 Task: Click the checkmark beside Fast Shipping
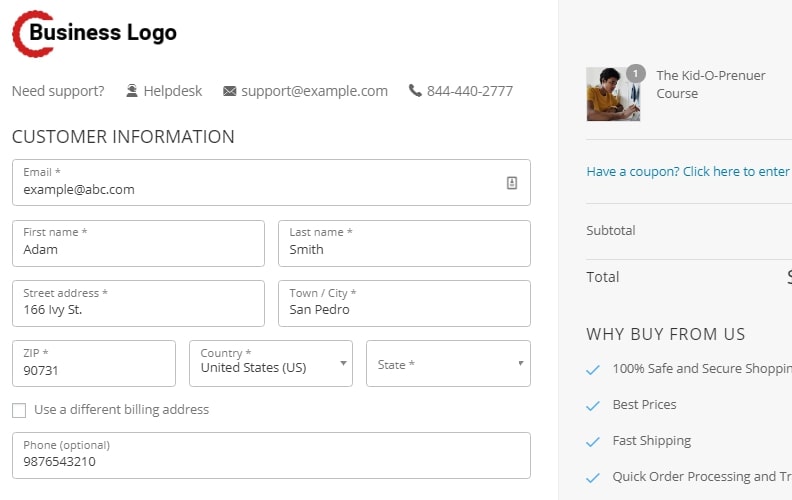coord(592,442)
